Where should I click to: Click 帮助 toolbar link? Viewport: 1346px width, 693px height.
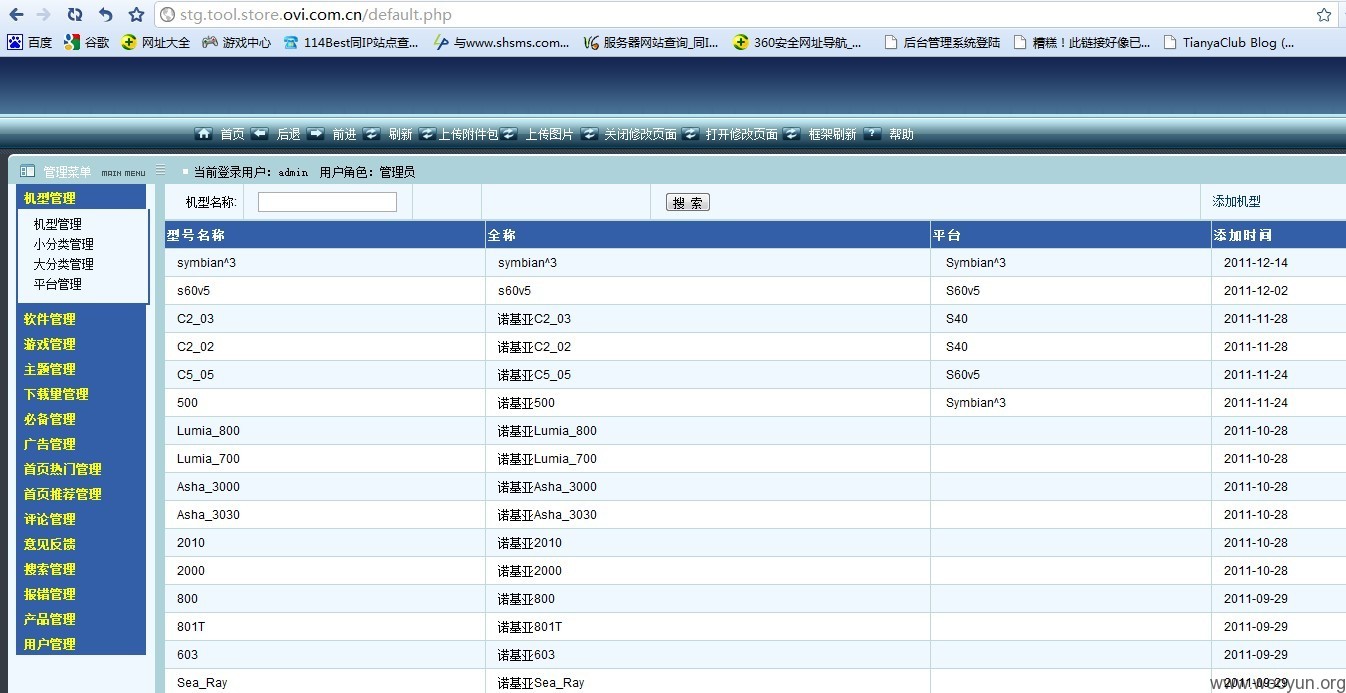[901, 134]
